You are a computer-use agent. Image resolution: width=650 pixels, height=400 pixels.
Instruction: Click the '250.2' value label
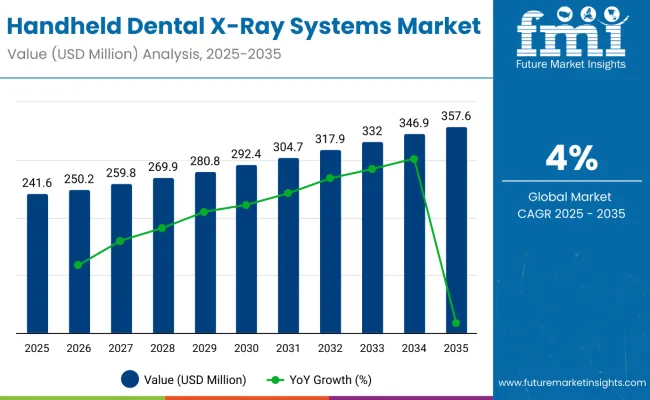[79, 179]
